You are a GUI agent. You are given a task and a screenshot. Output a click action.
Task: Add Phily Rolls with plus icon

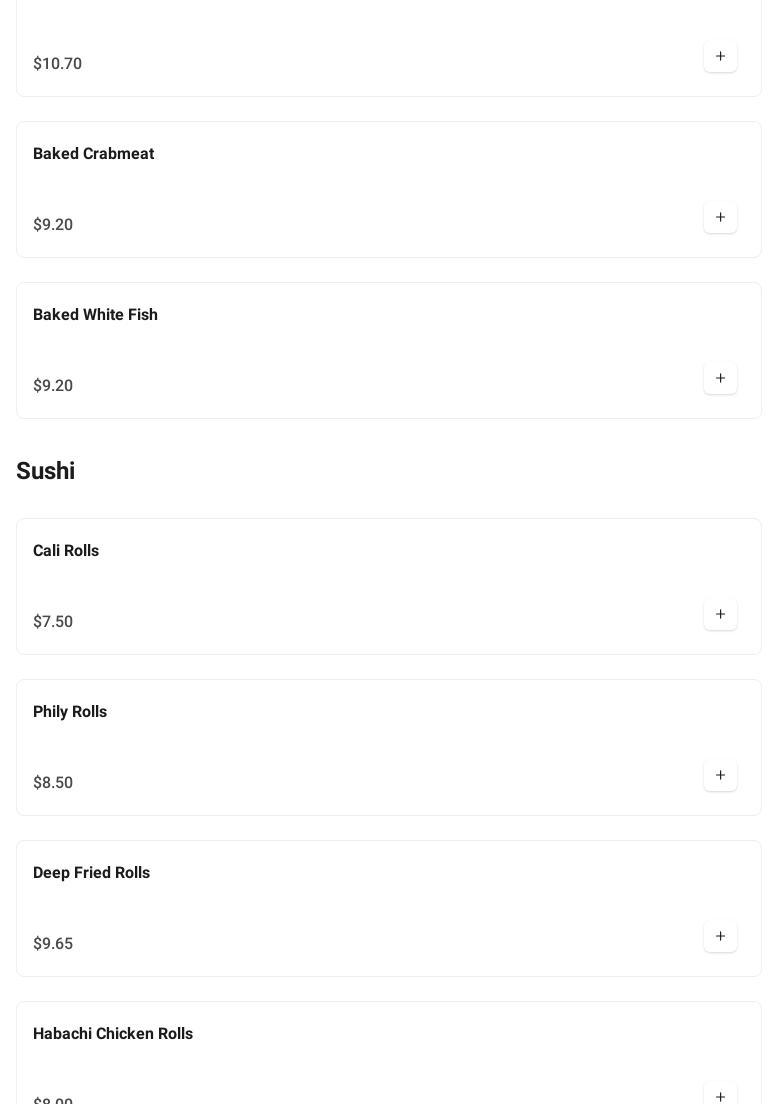click(720, 776)
